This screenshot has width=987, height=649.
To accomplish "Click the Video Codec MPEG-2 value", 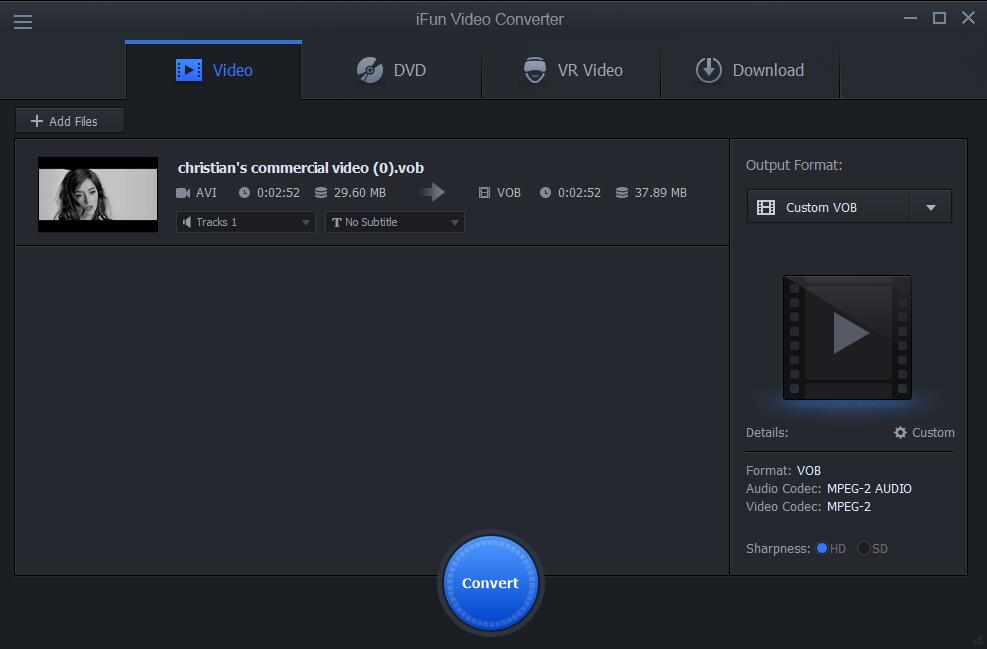I will (x=849, y=507).
